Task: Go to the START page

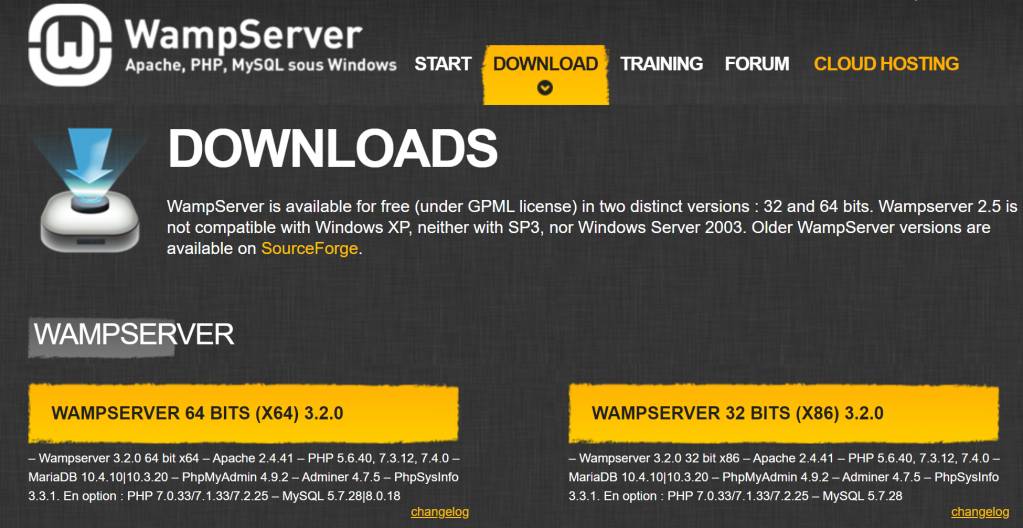Action: [443, 64]
